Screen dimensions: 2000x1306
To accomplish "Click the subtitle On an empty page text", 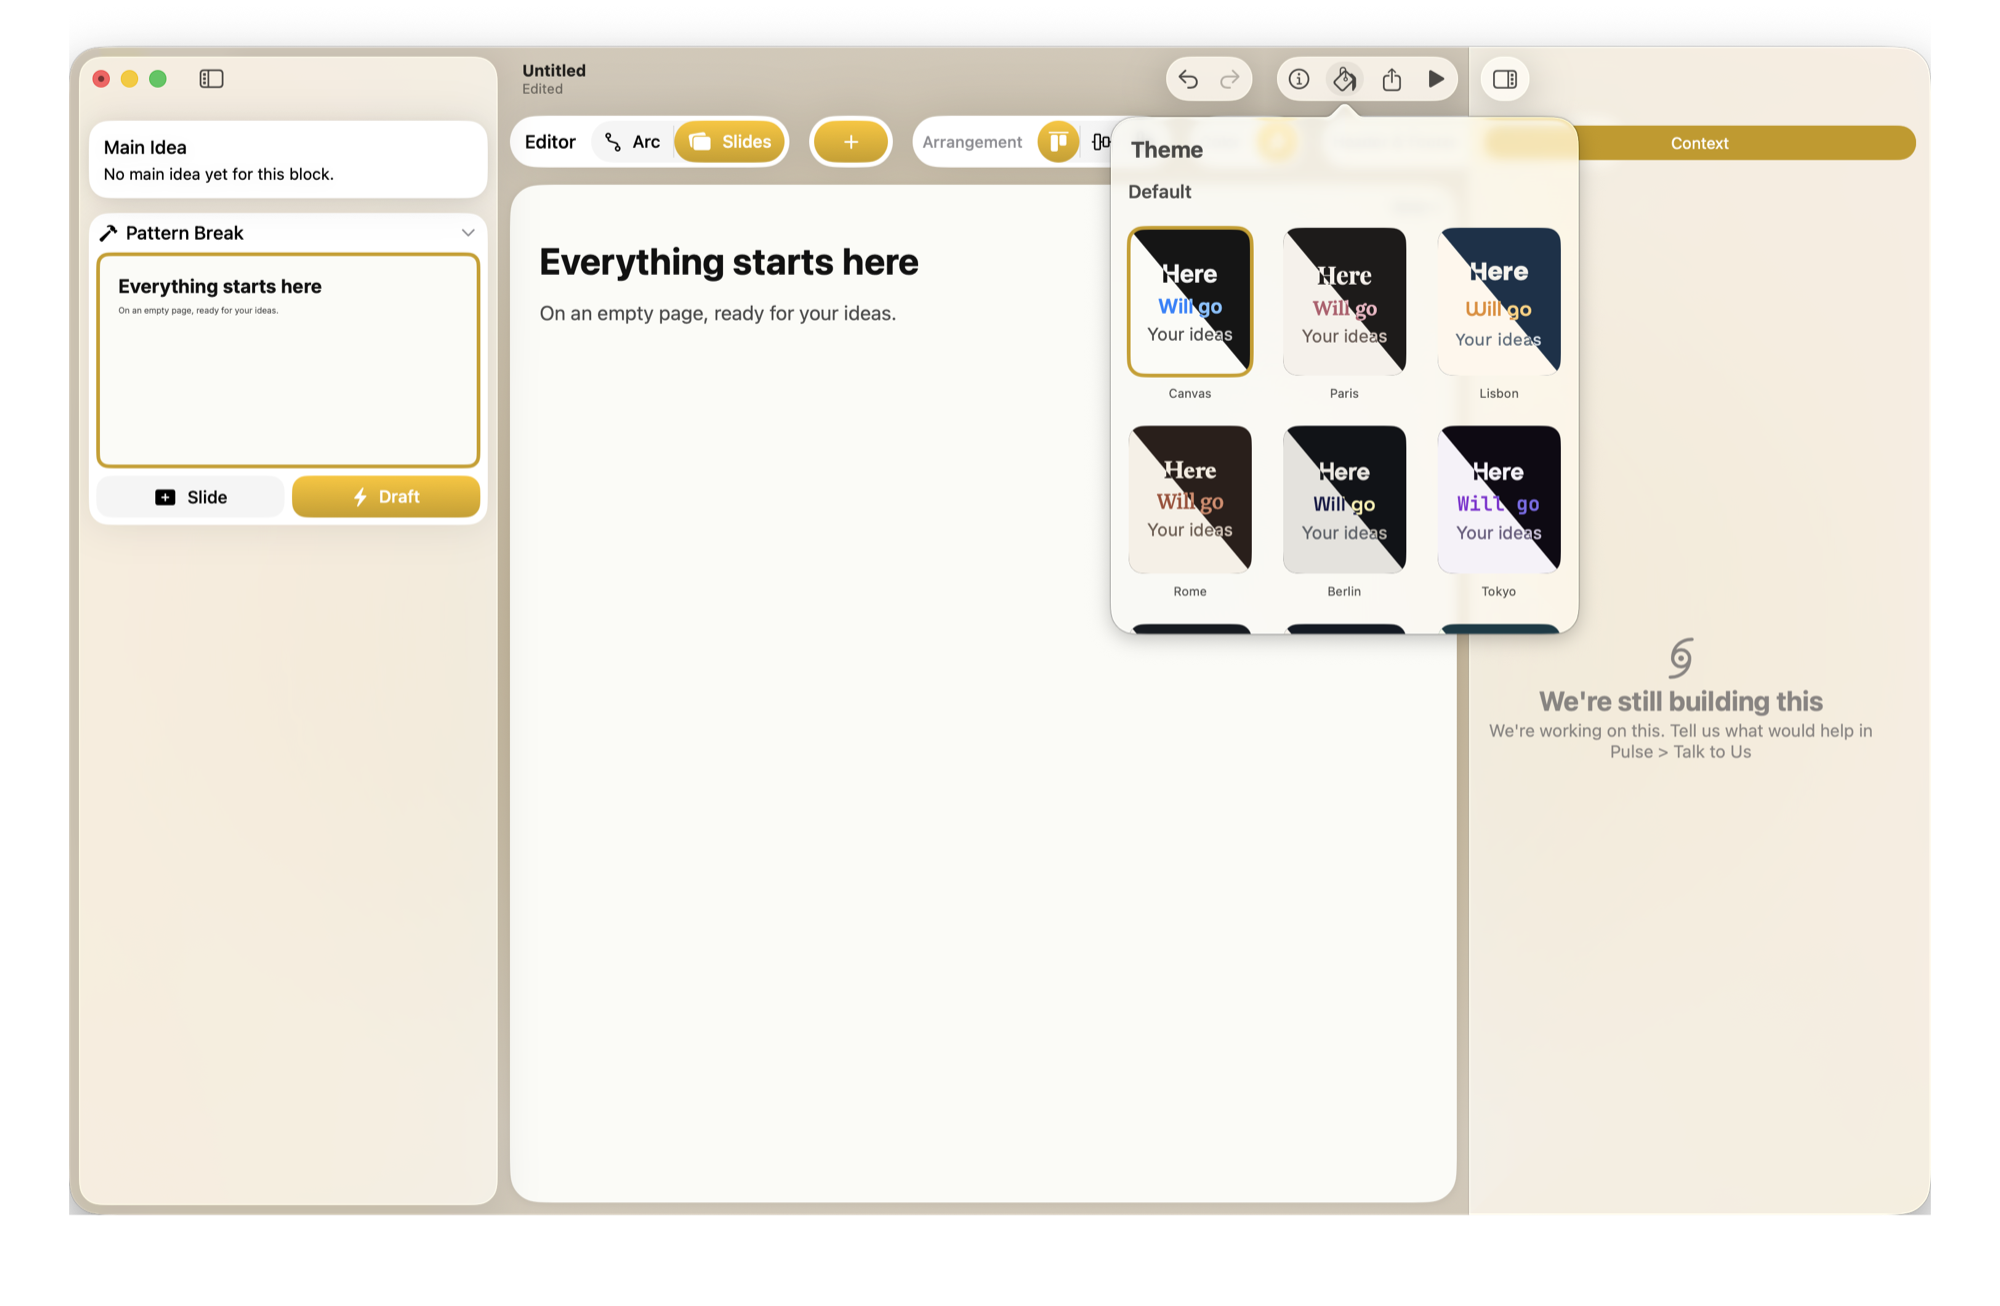I will point(718,313).
